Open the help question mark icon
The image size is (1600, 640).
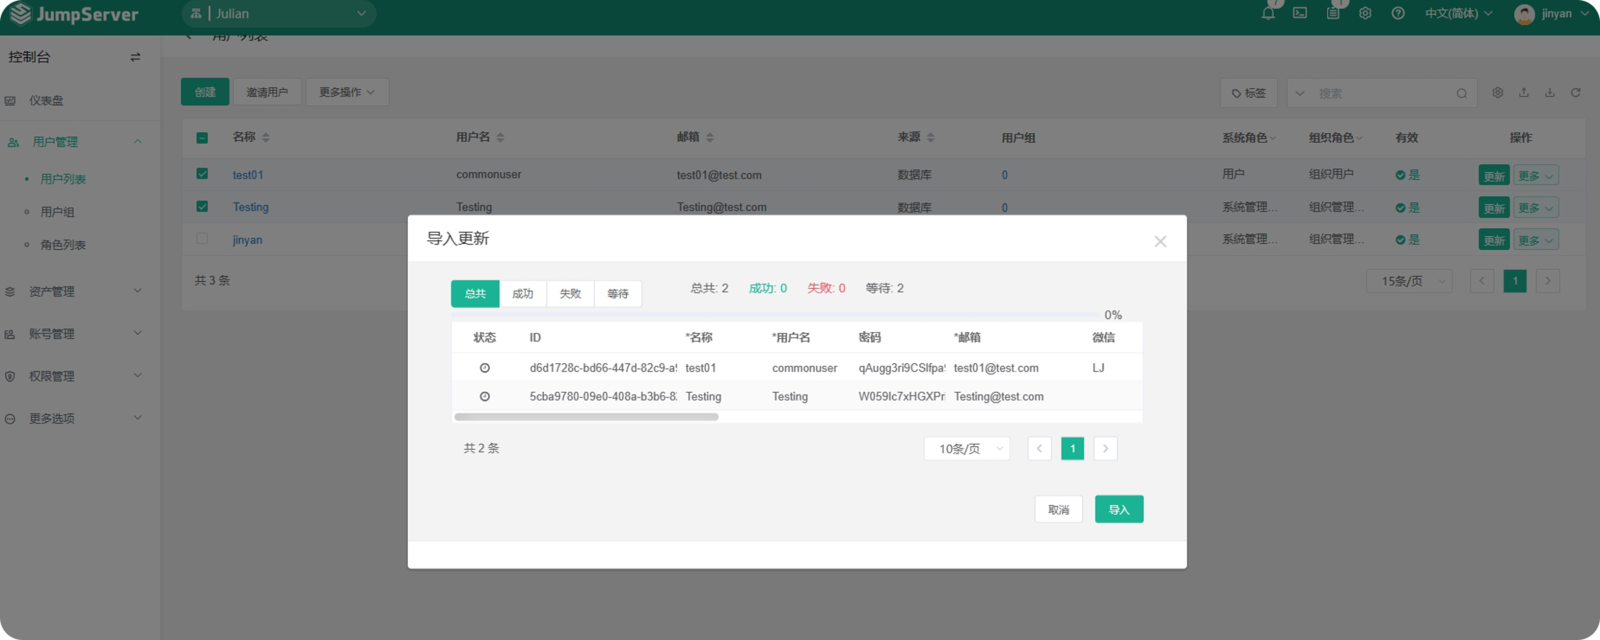click(x=1398, y=13)
